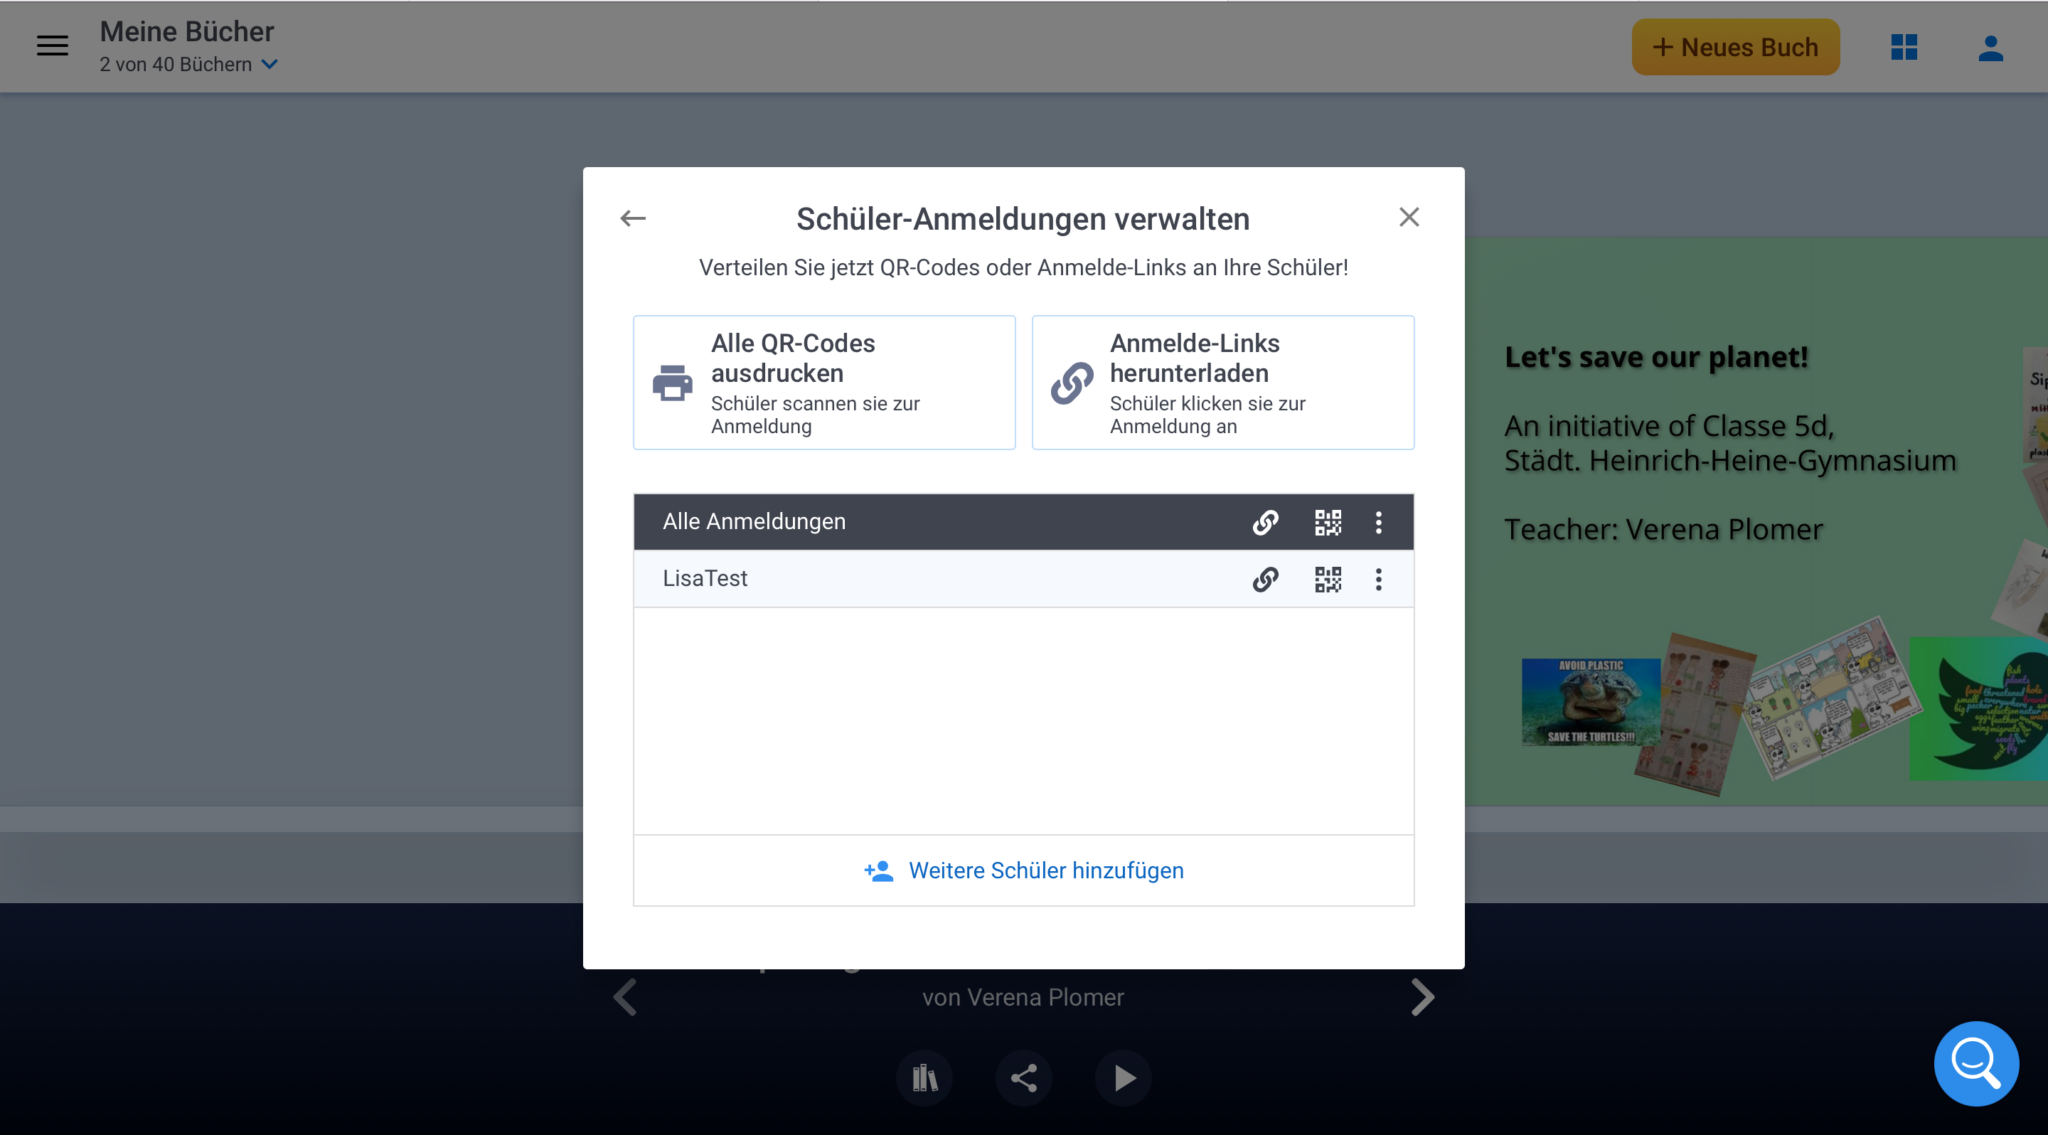Viewport: 2048px width, 1135px height.
Task: Click the share icon button
Action: coord(1024,1078)
